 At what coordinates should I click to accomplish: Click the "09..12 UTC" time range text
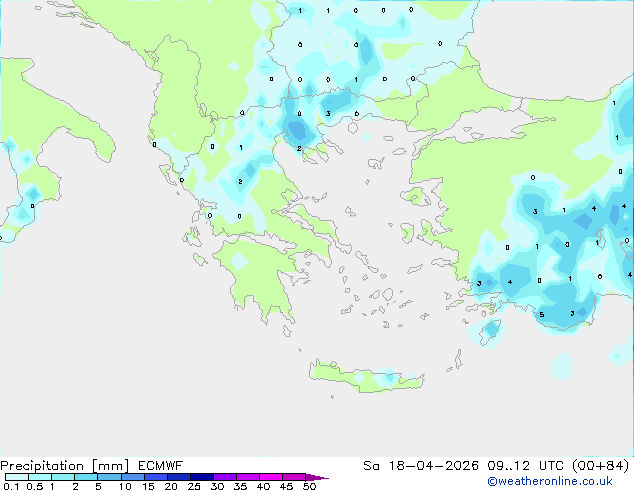click(526, 466)
